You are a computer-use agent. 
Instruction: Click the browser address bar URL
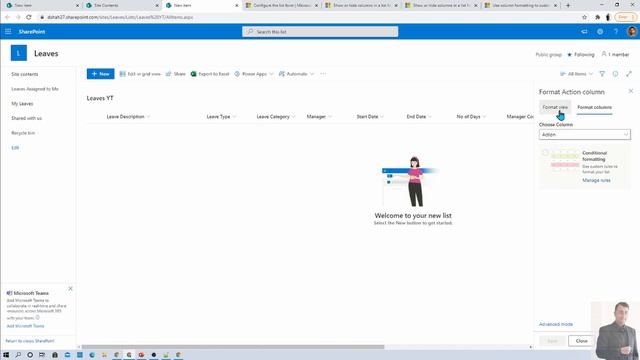120,17
